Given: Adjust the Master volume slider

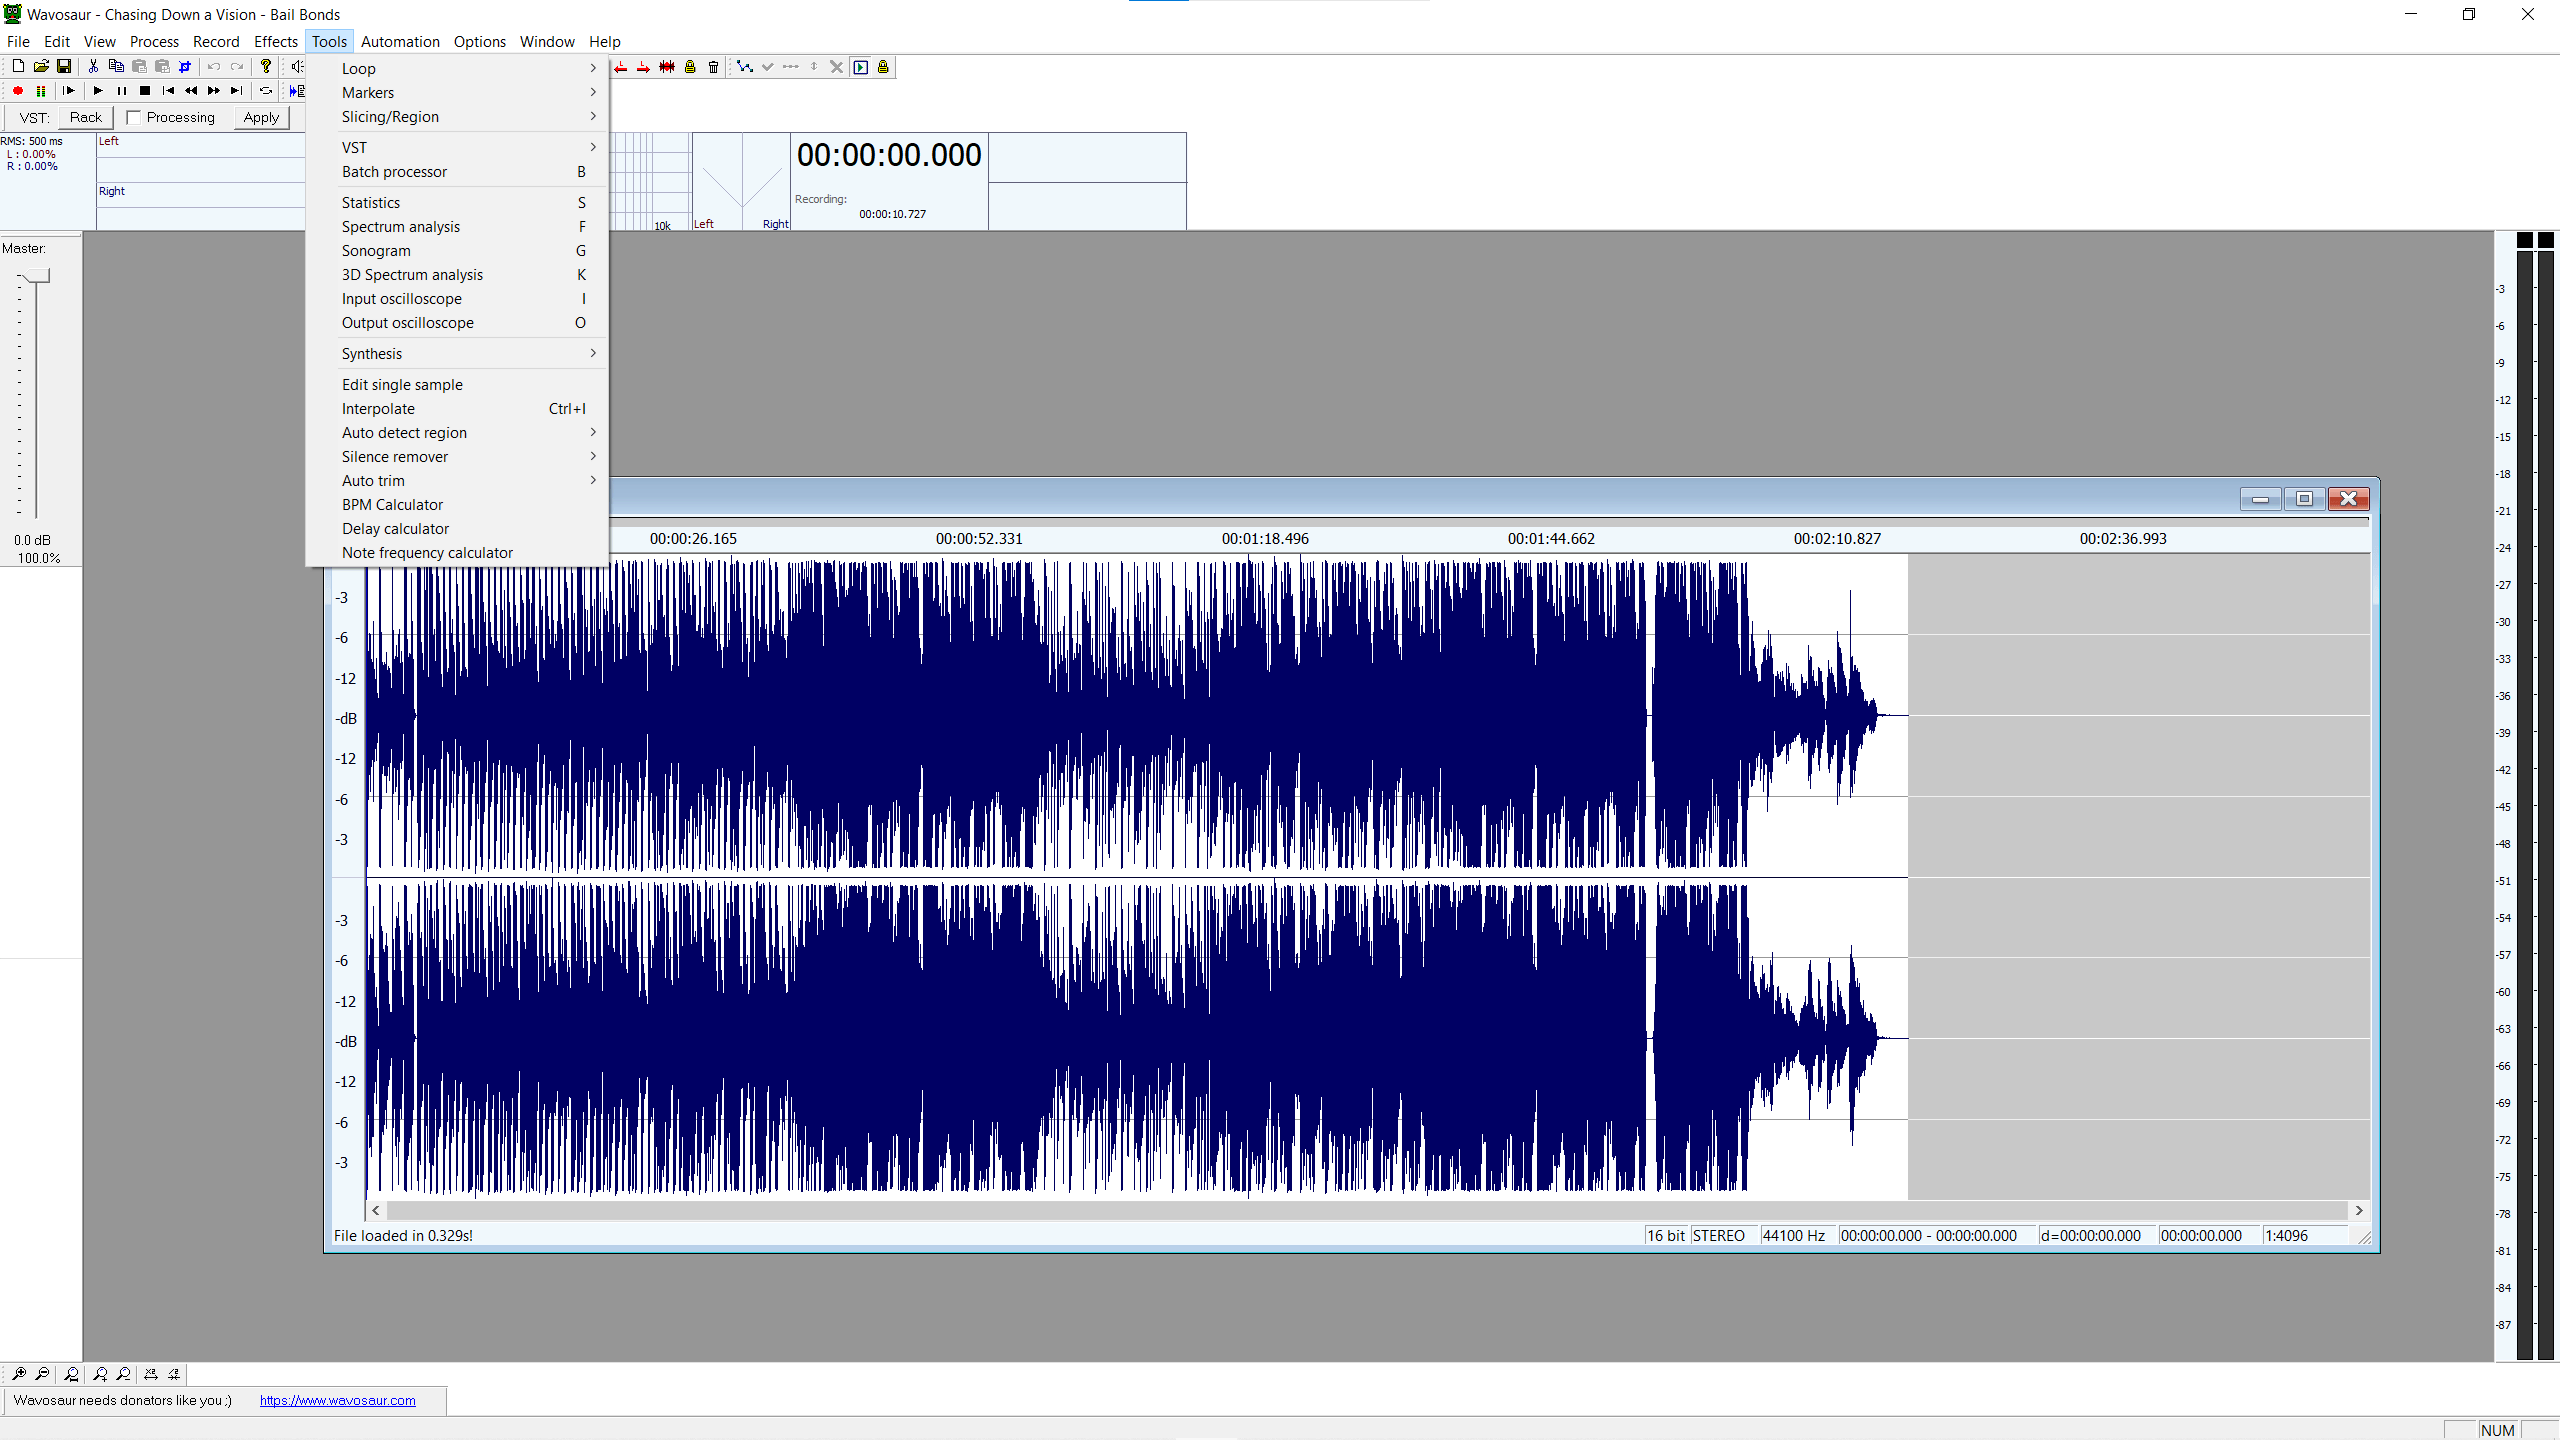Looking at the screenshot, I should pyautogui.click(x=36, y=277).
